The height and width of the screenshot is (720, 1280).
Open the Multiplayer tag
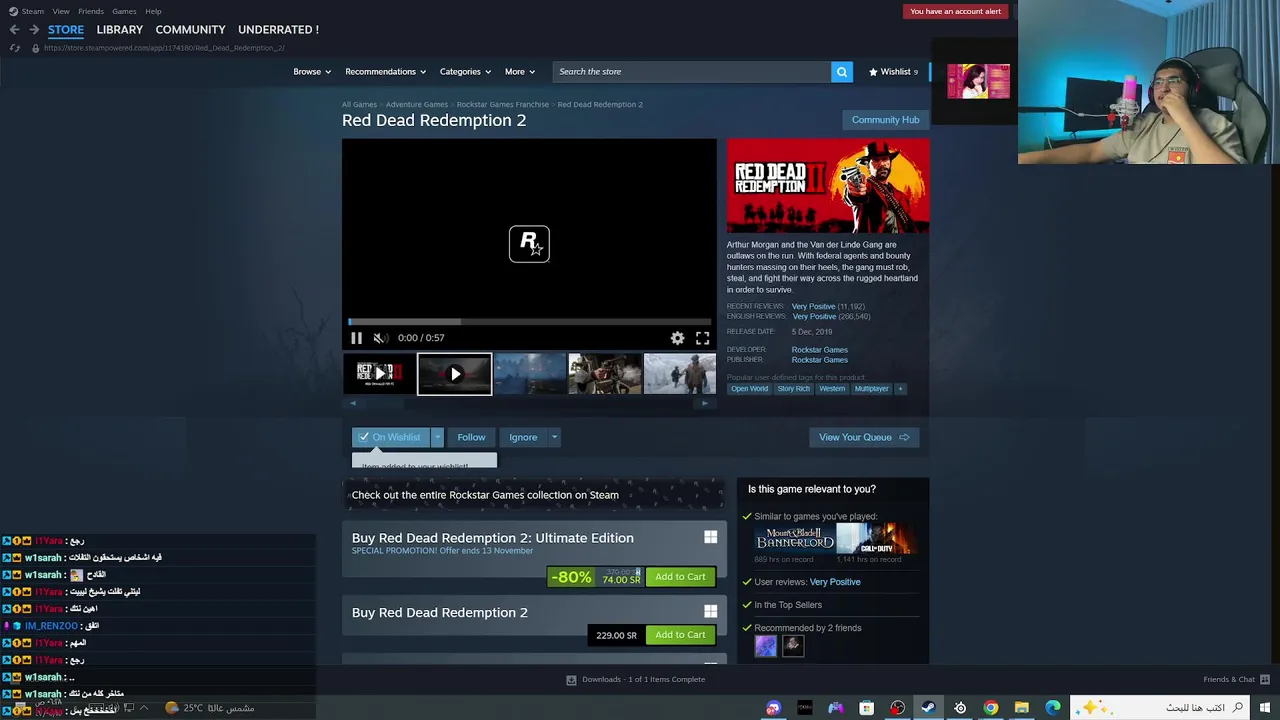(x=871, y=389)
